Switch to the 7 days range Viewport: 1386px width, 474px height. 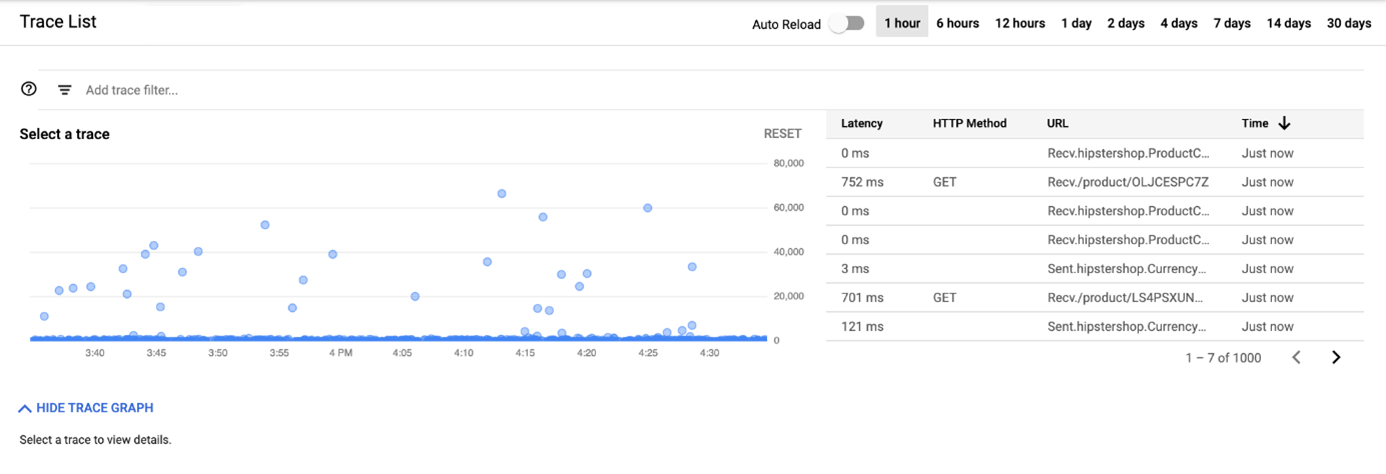1232,23
